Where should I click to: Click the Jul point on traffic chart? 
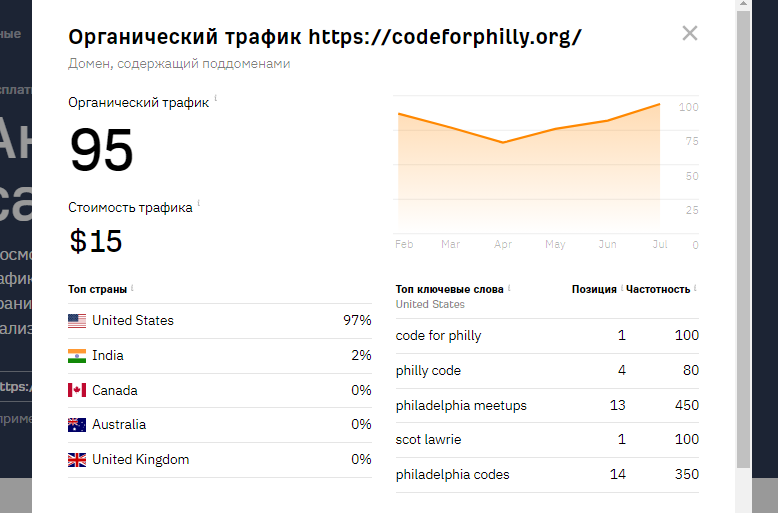point(660,104)
